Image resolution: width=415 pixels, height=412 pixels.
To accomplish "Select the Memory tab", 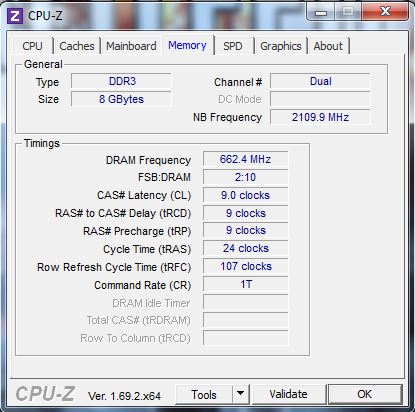I will tap(187, 45).
